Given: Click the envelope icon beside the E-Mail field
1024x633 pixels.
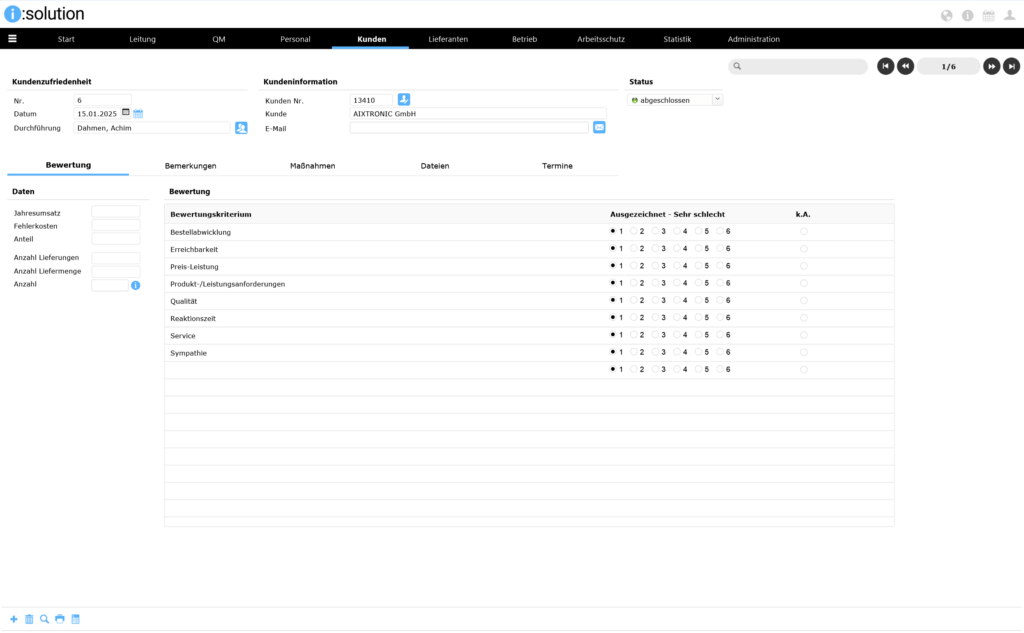Looking at the screenshot, I should point(599,128).
